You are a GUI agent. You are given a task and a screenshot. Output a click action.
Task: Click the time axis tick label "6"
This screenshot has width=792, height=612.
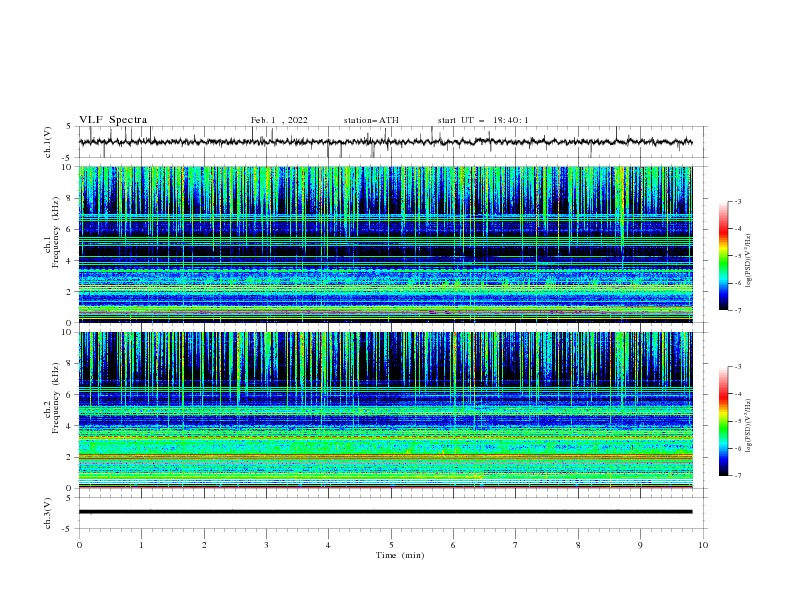(453, 545)
